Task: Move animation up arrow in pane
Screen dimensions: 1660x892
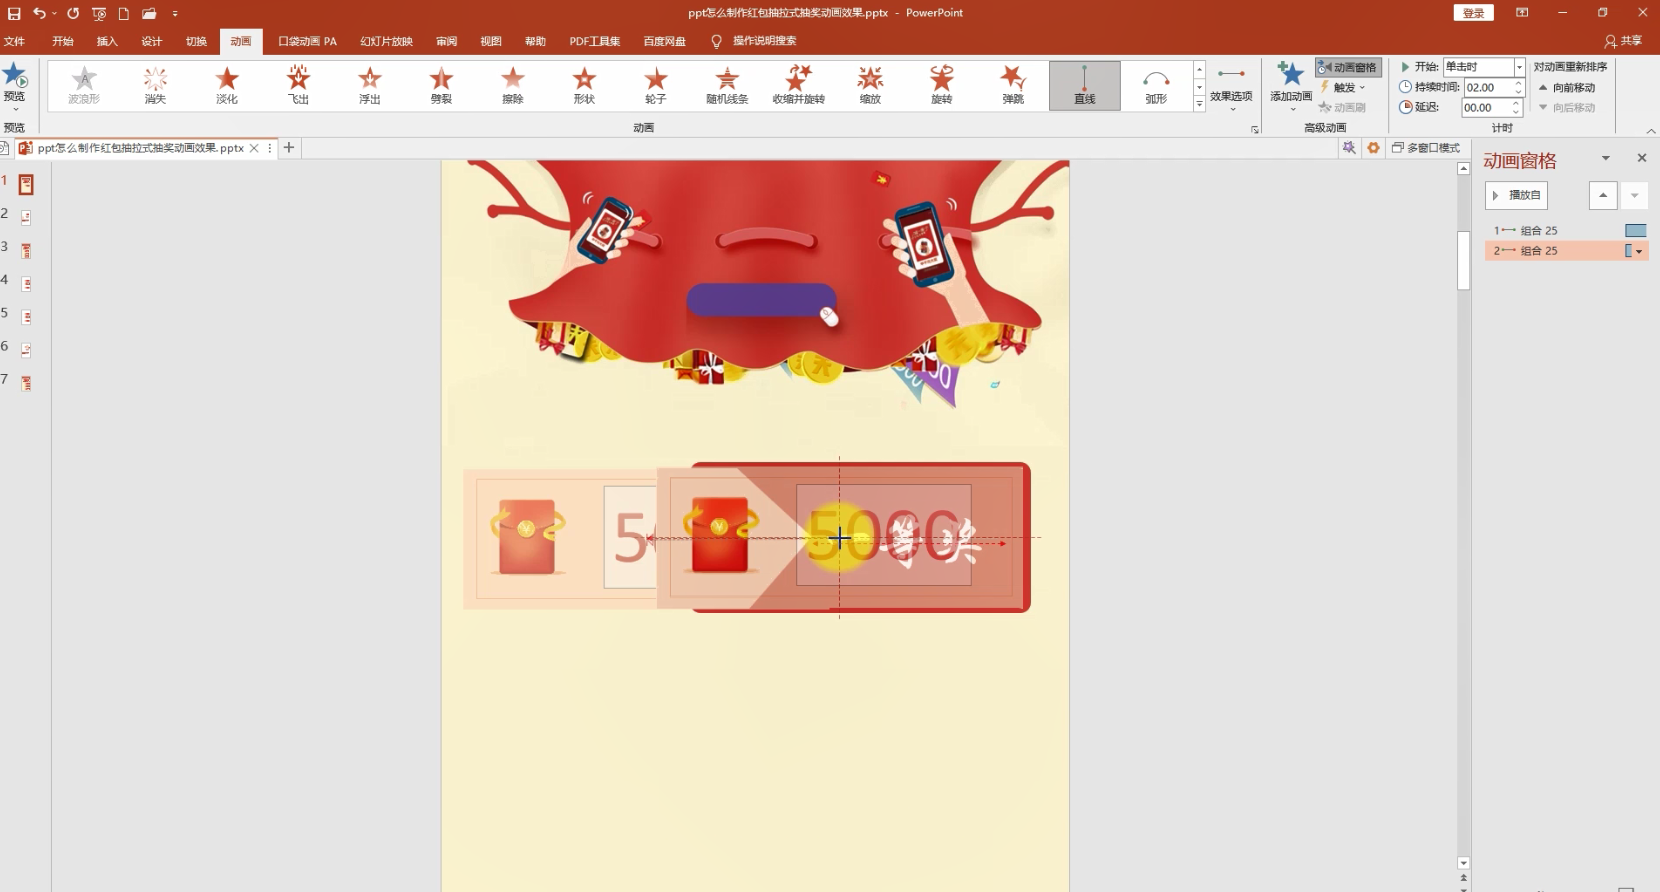Action: point(1603,195)
